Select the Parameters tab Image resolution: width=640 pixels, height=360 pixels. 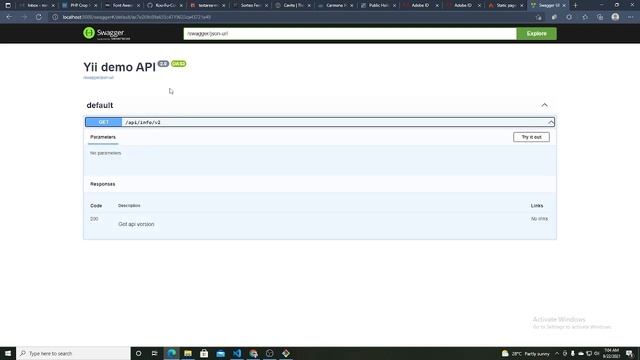tap(103, 137)
